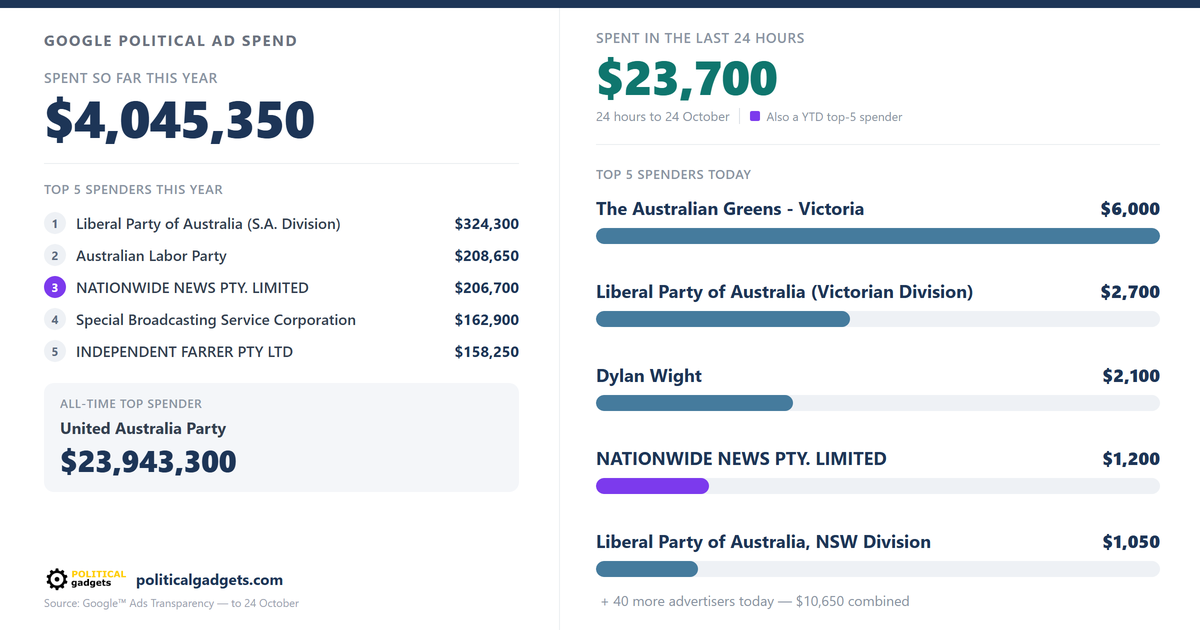Click the rank 1 number badge
This screenshot has width=1200, height=630.
point(55,224)
